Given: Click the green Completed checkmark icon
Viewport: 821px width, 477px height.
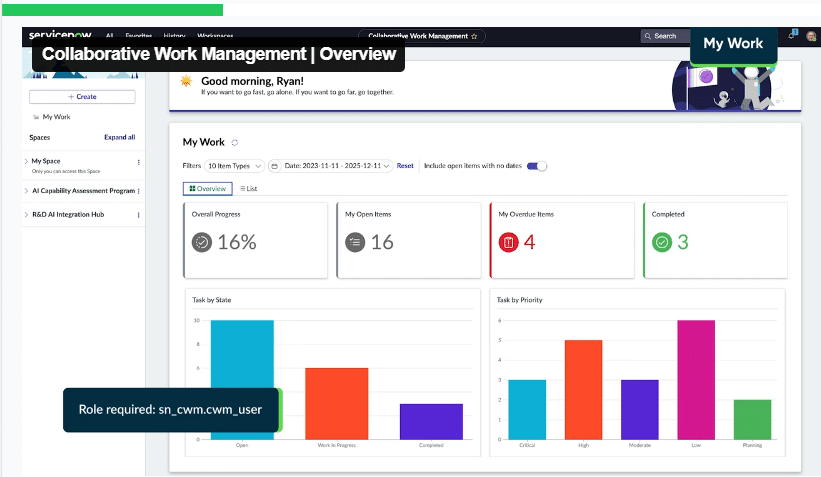Looking at the screenshot, I should (x=661, y=241).
